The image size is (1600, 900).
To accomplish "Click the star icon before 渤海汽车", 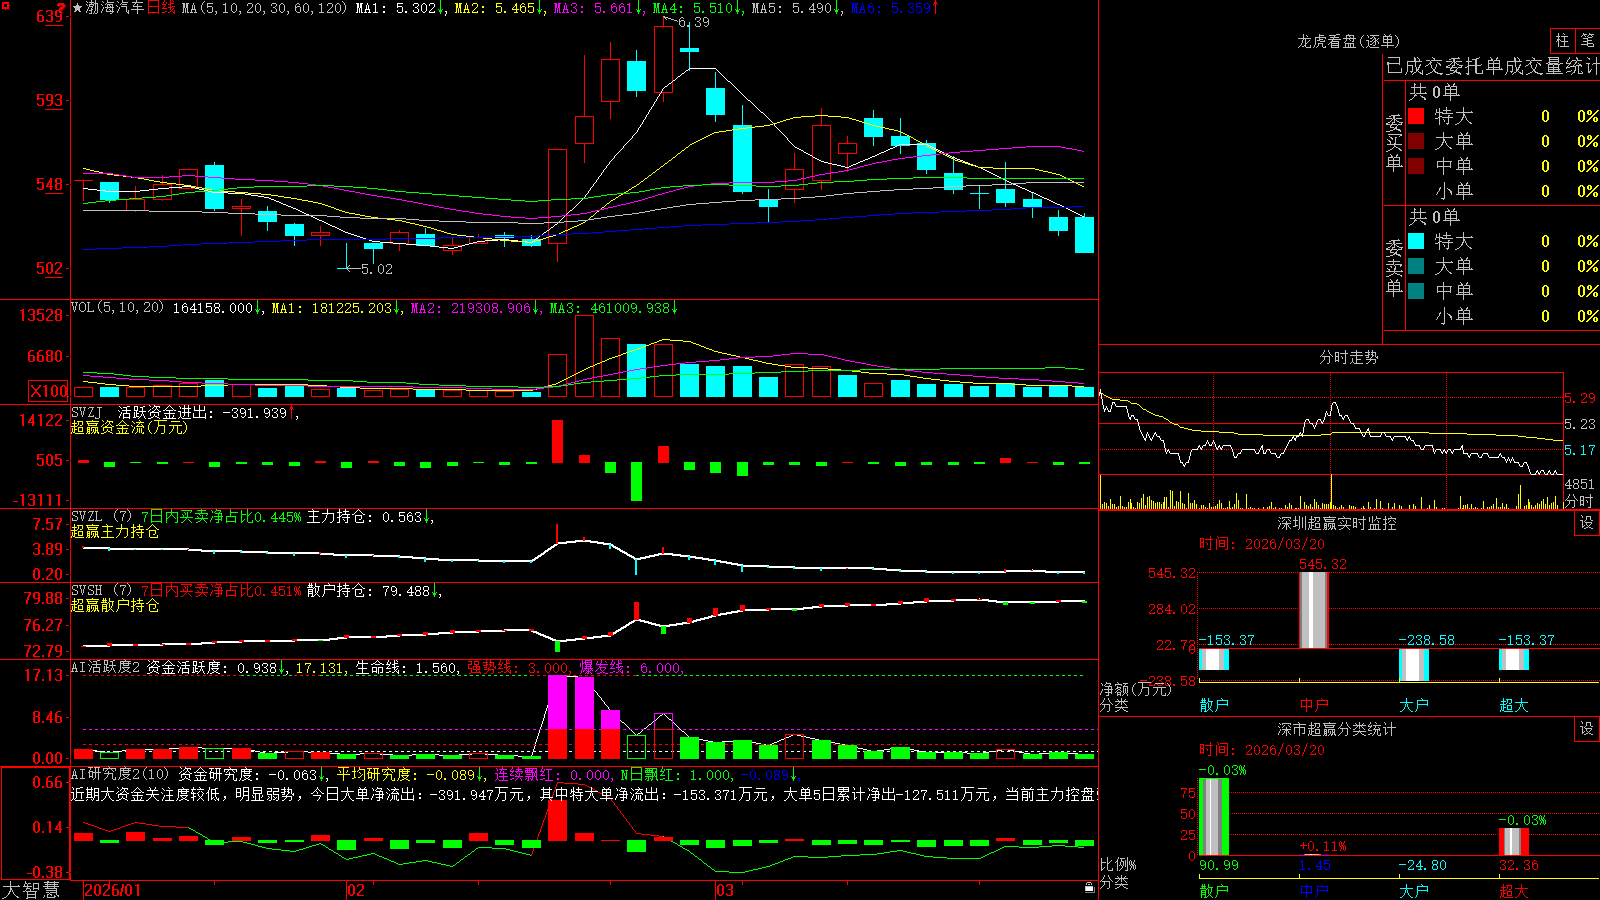I will 77,8.
